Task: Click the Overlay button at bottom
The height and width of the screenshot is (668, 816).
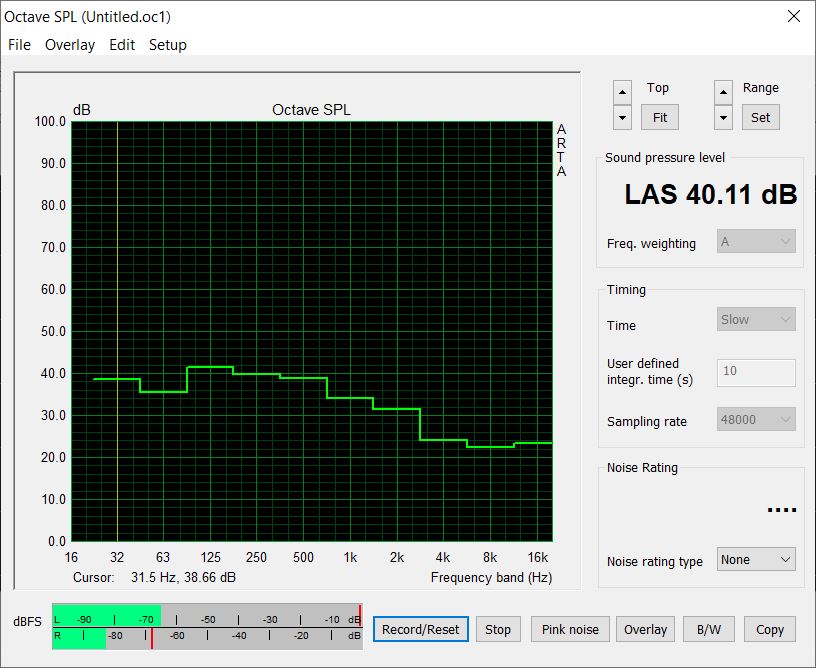Action: pyautogui.click(x=645, y=630)
